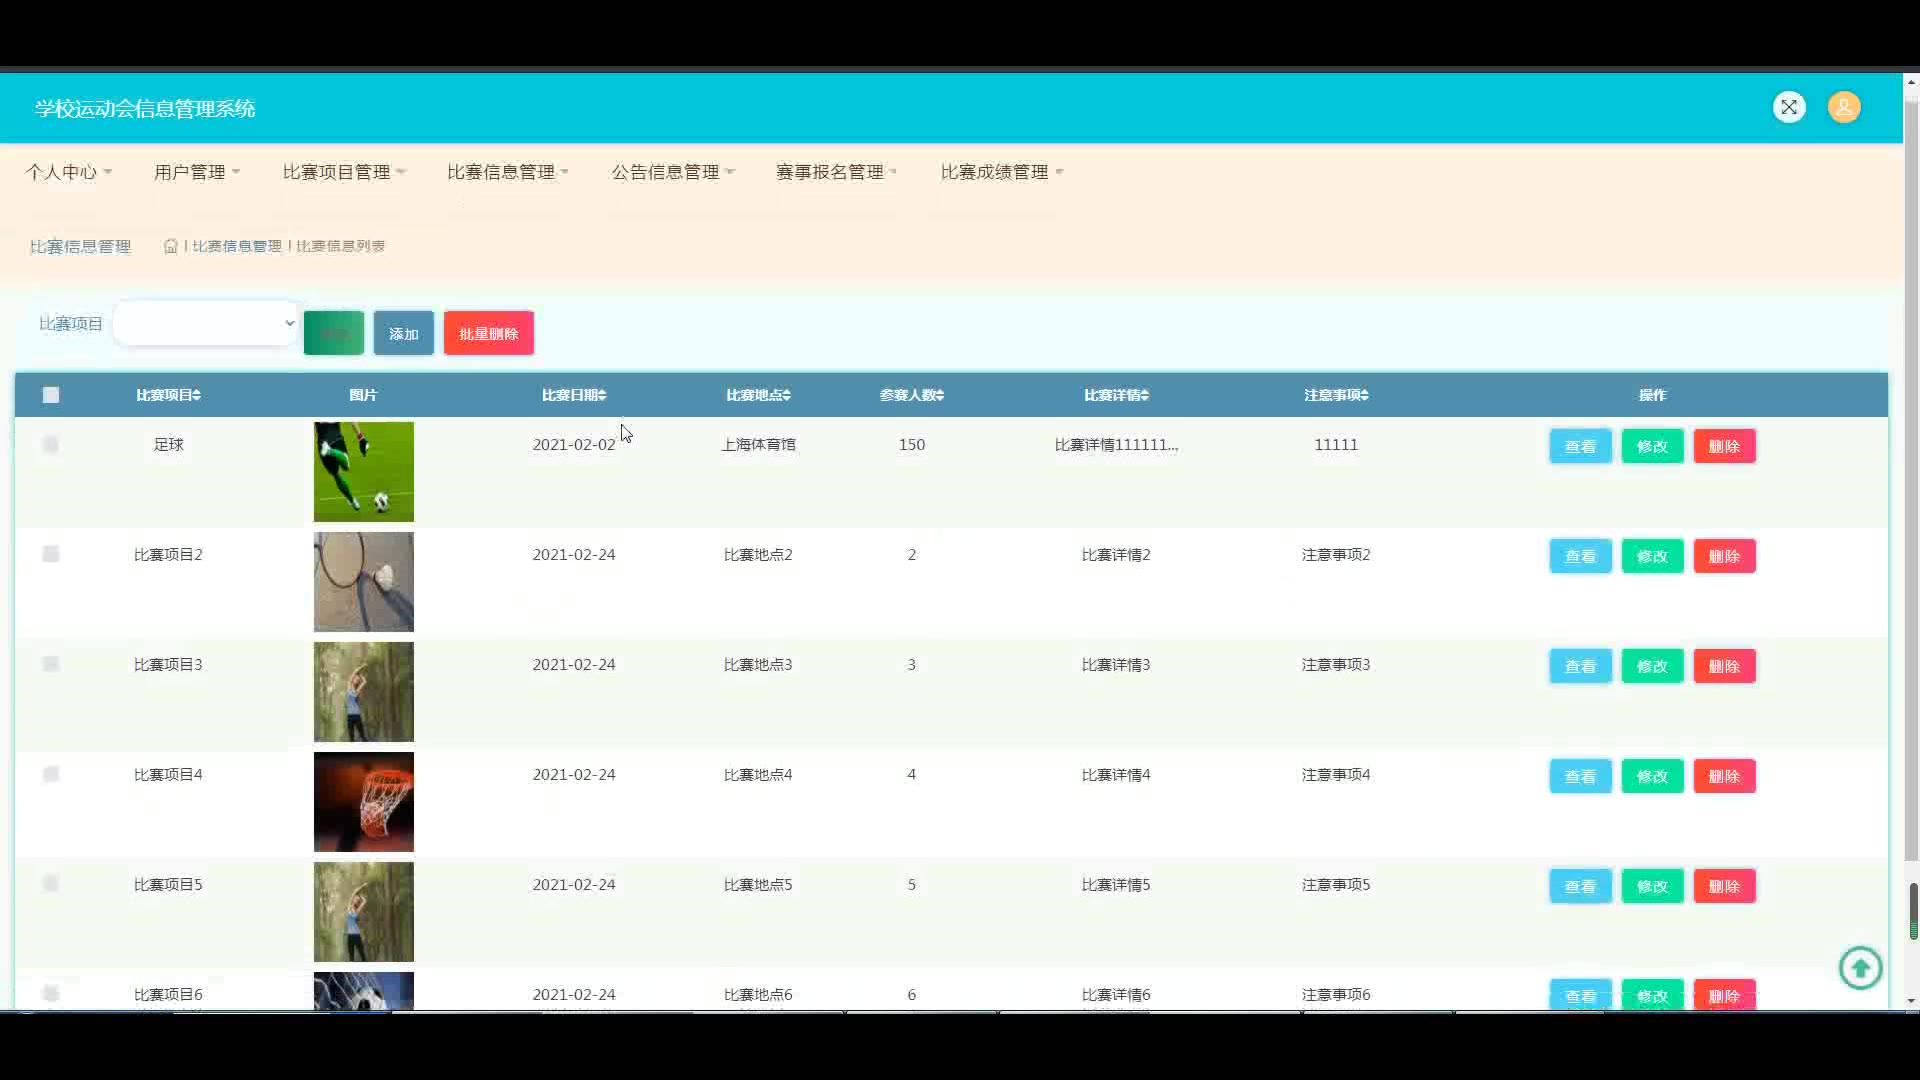Image resolution: width=1920 pixels, height=1080 pixels.
Task: Click 修改 for 比赛项目5
Action: tap(1652, 886)
